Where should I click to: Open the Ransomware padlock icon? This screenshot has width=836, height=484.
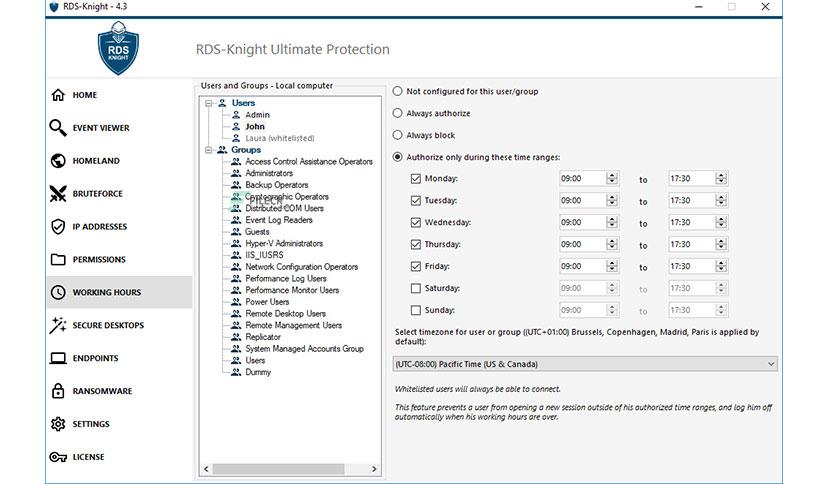[58, 391]
